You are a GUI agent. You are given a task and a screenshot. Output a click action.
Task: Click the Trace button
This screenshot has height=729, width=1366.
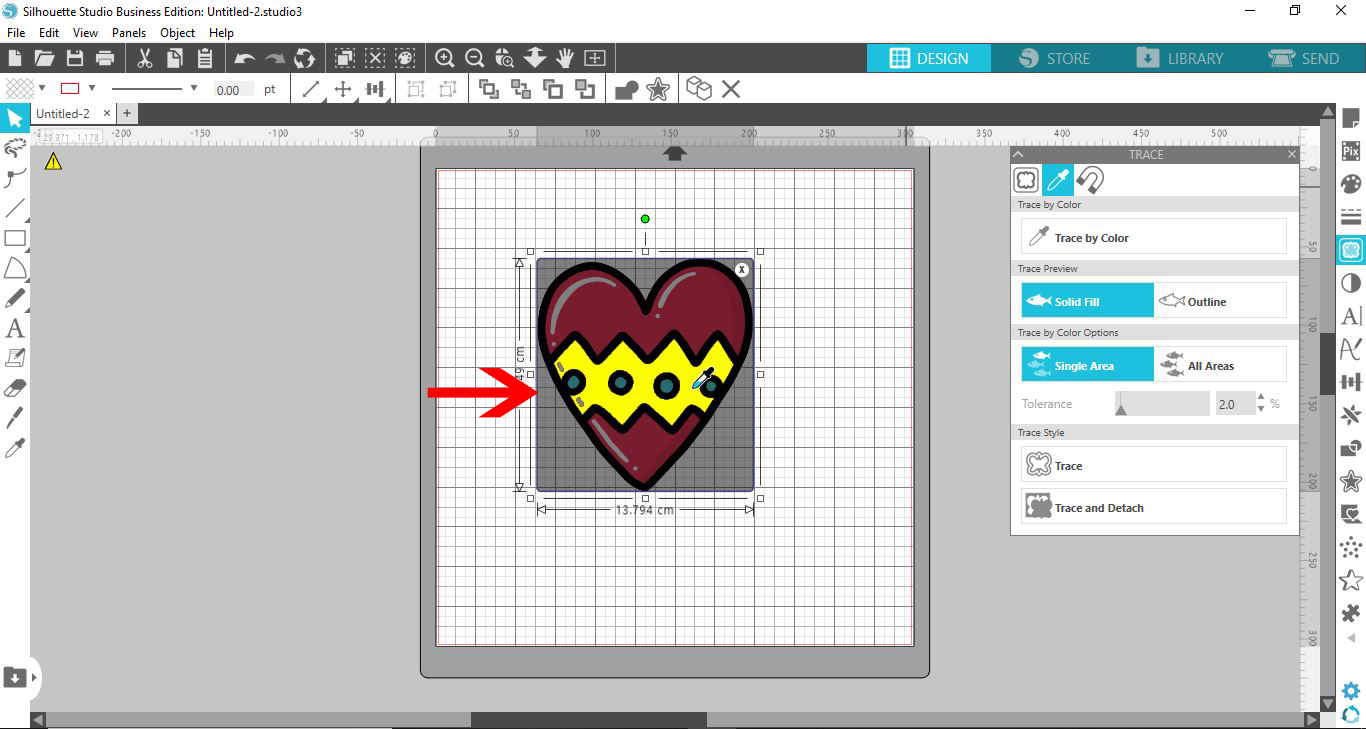pos(1154,465)
